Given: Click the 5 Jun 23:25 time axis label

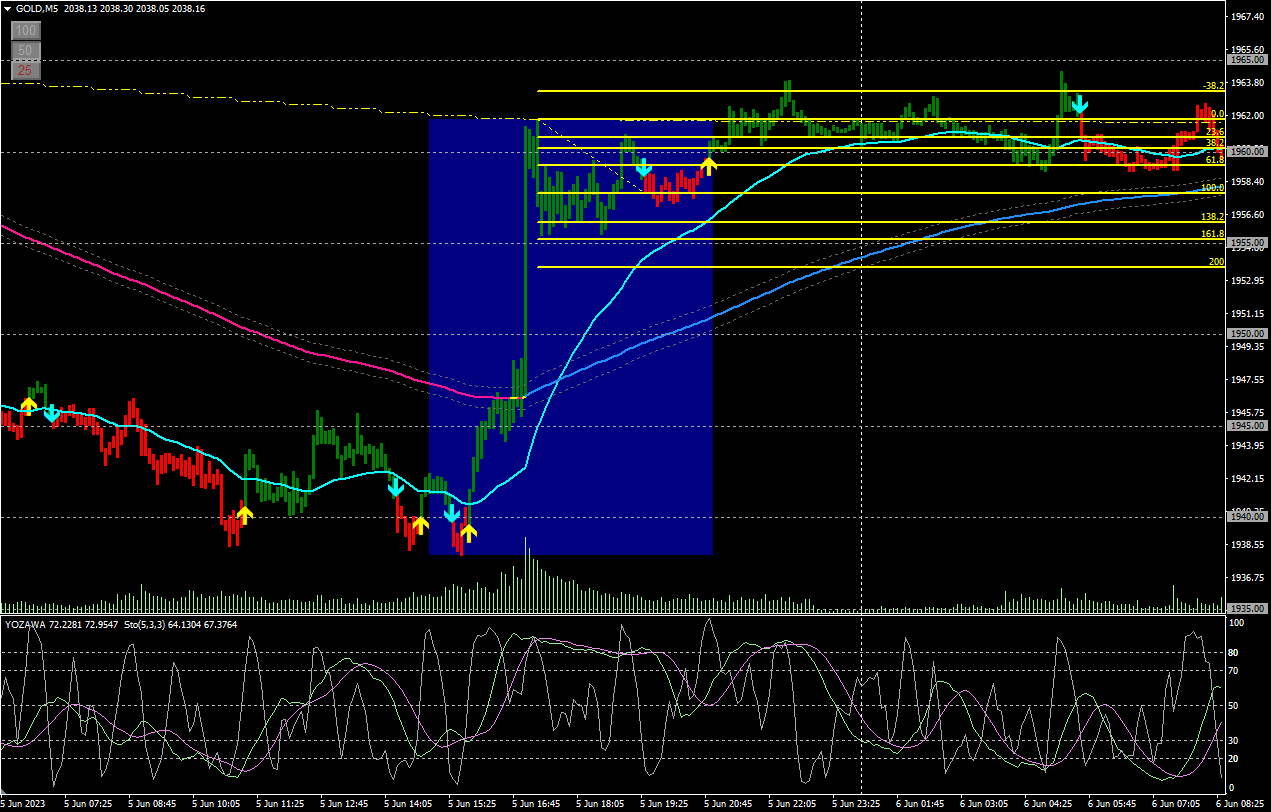Looking at the screenshot, I should 857,803.
